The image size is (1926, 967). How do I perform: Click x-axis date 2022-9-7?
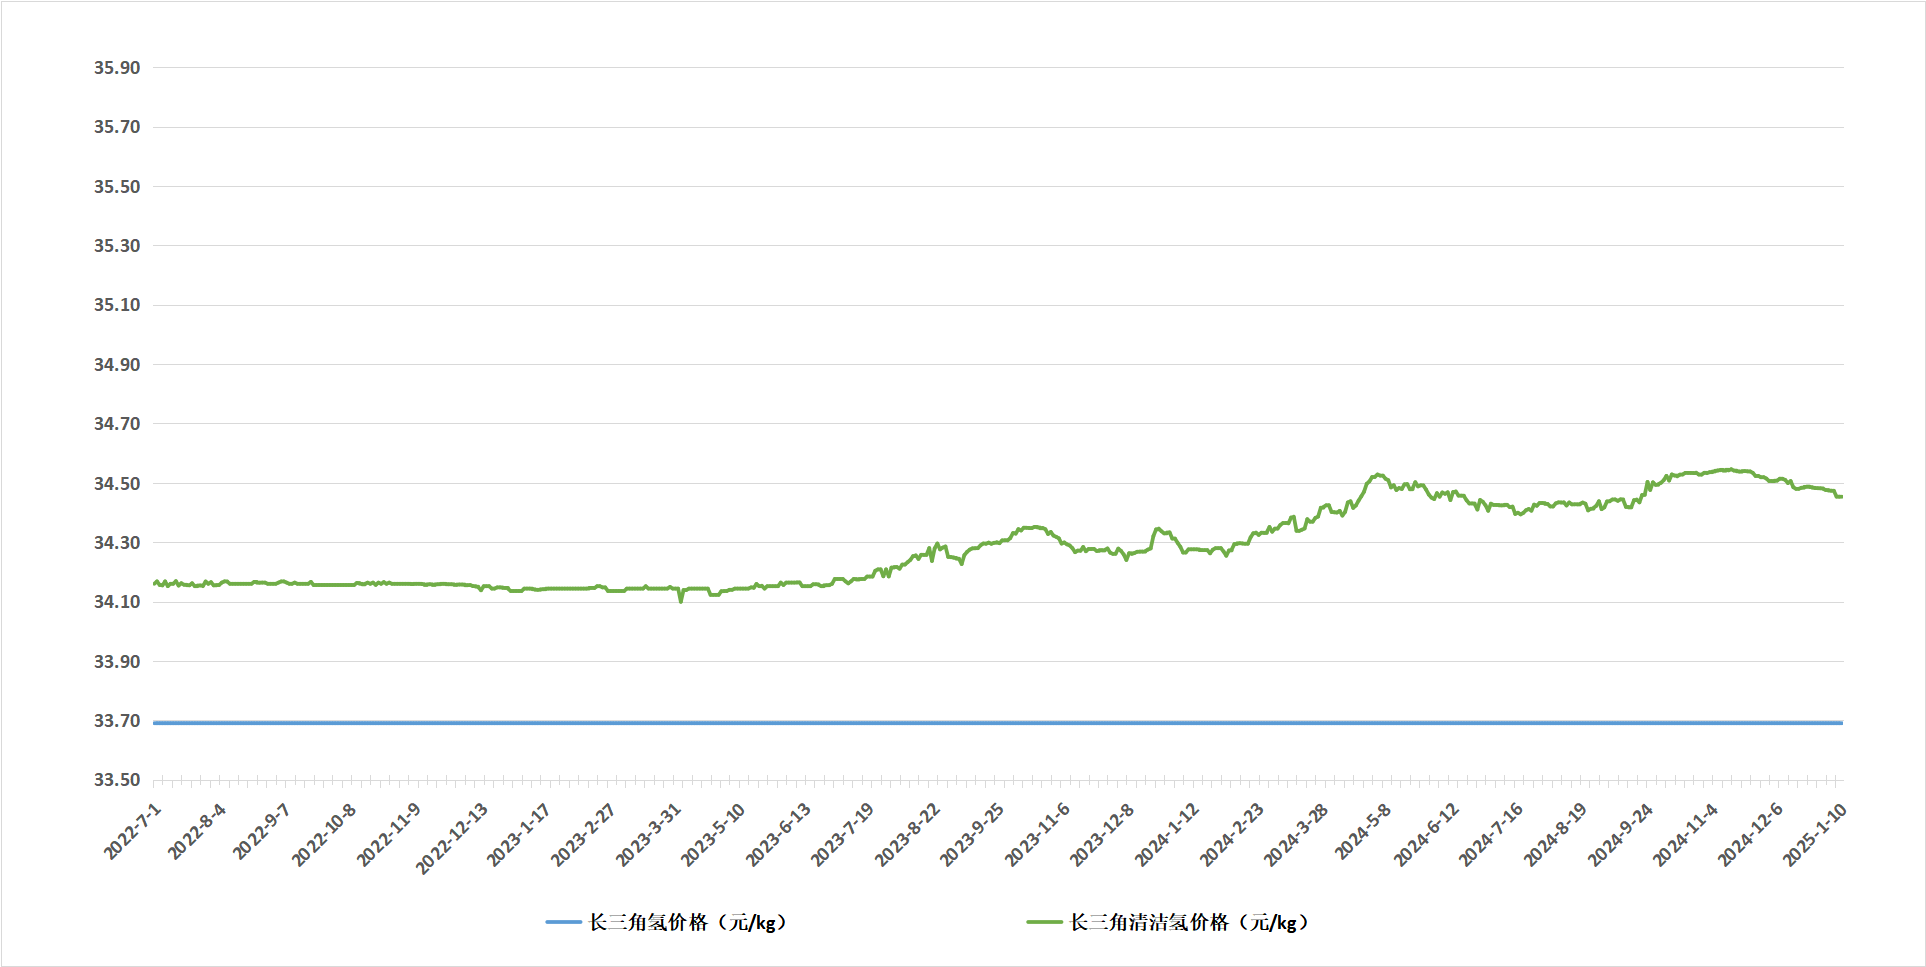(x=261, y=831)
